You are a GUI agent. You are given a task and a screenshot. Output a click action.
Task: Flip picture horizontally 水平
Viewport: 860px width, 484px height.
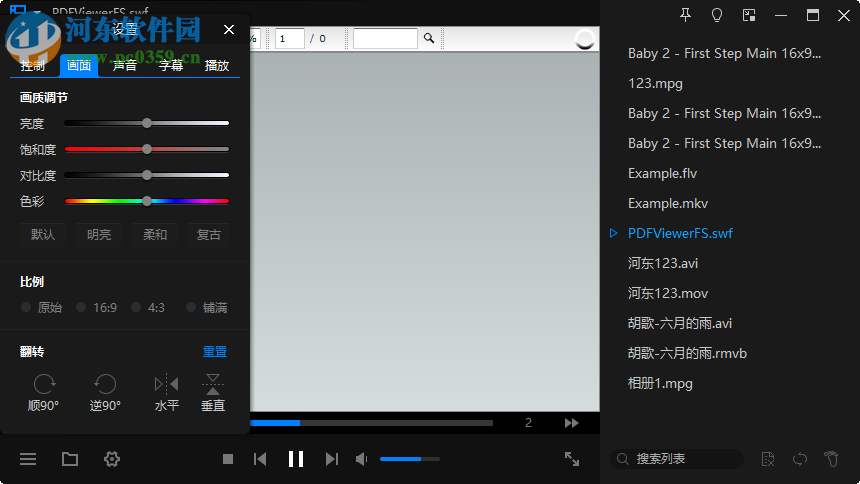point(167,392)
